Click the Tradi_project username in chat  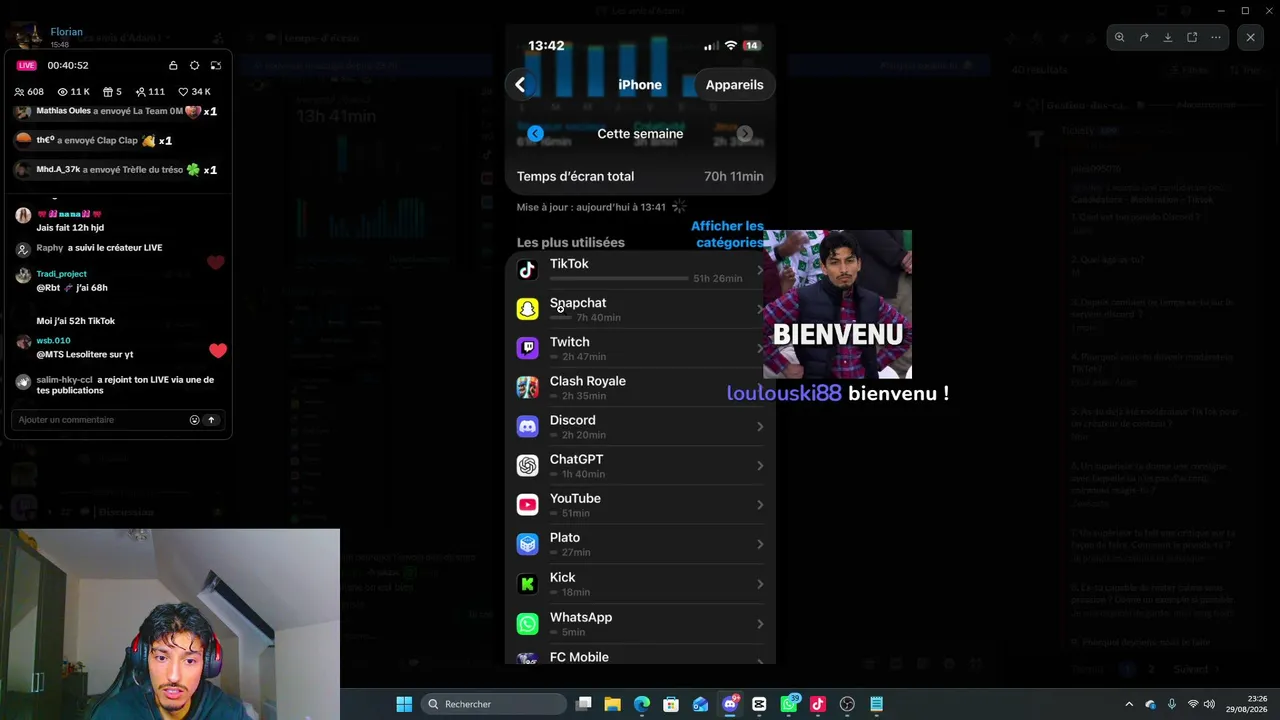pyautogui.click(x=61, y=274)
